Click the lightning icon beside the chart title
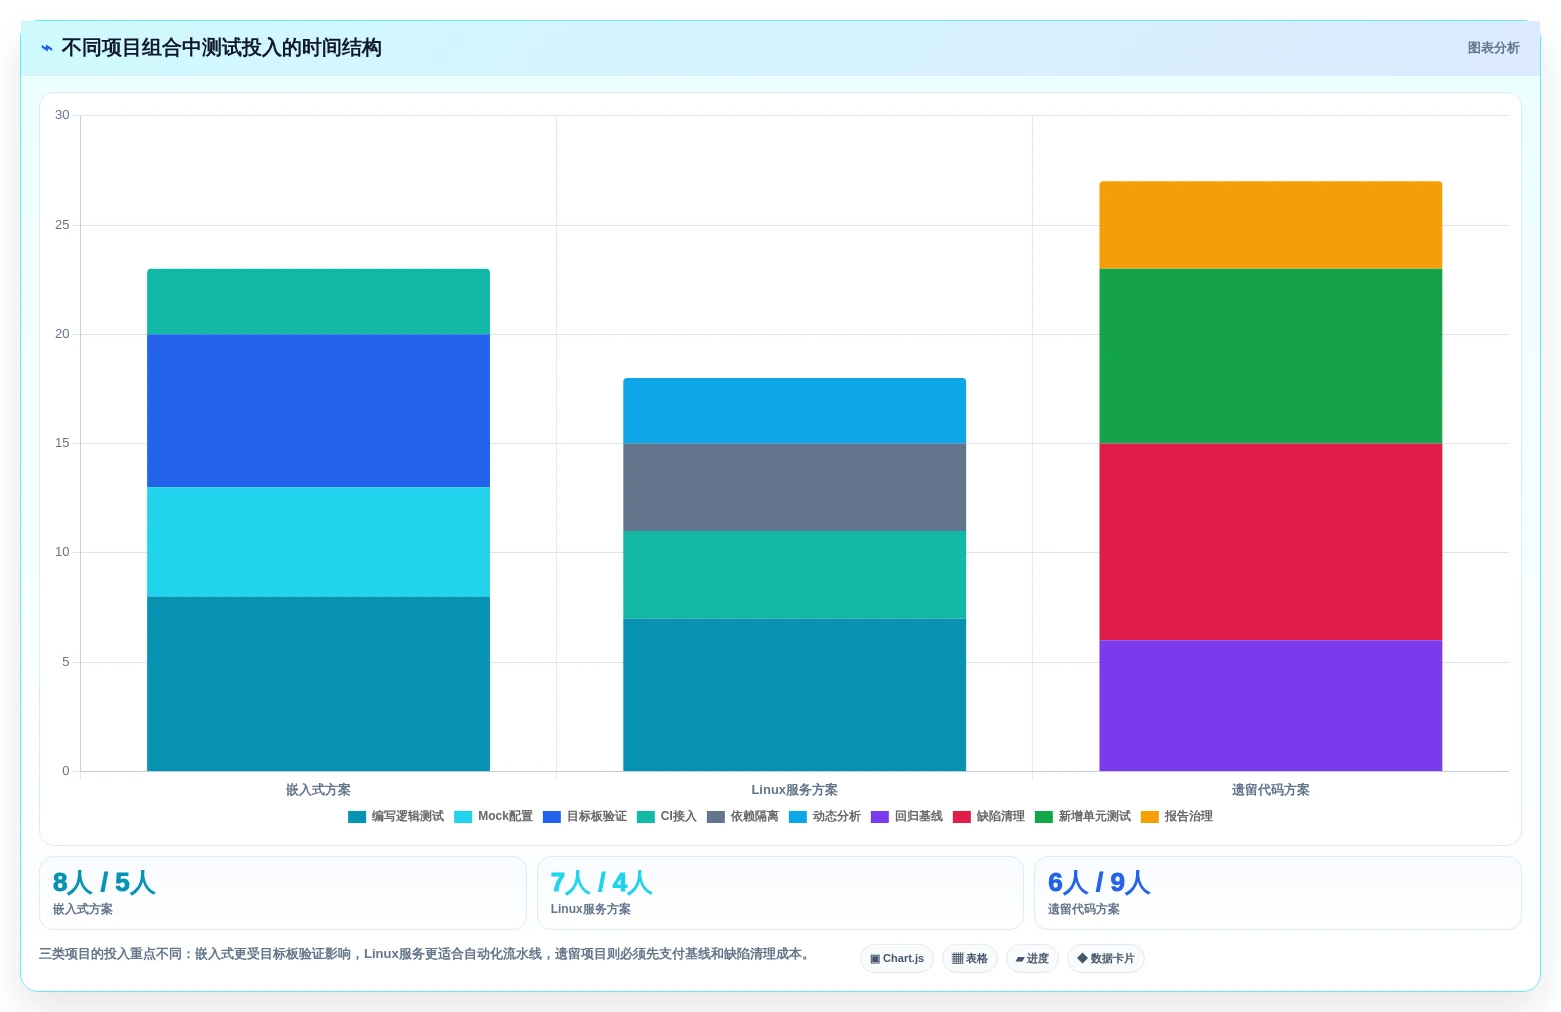 (47, 48)
